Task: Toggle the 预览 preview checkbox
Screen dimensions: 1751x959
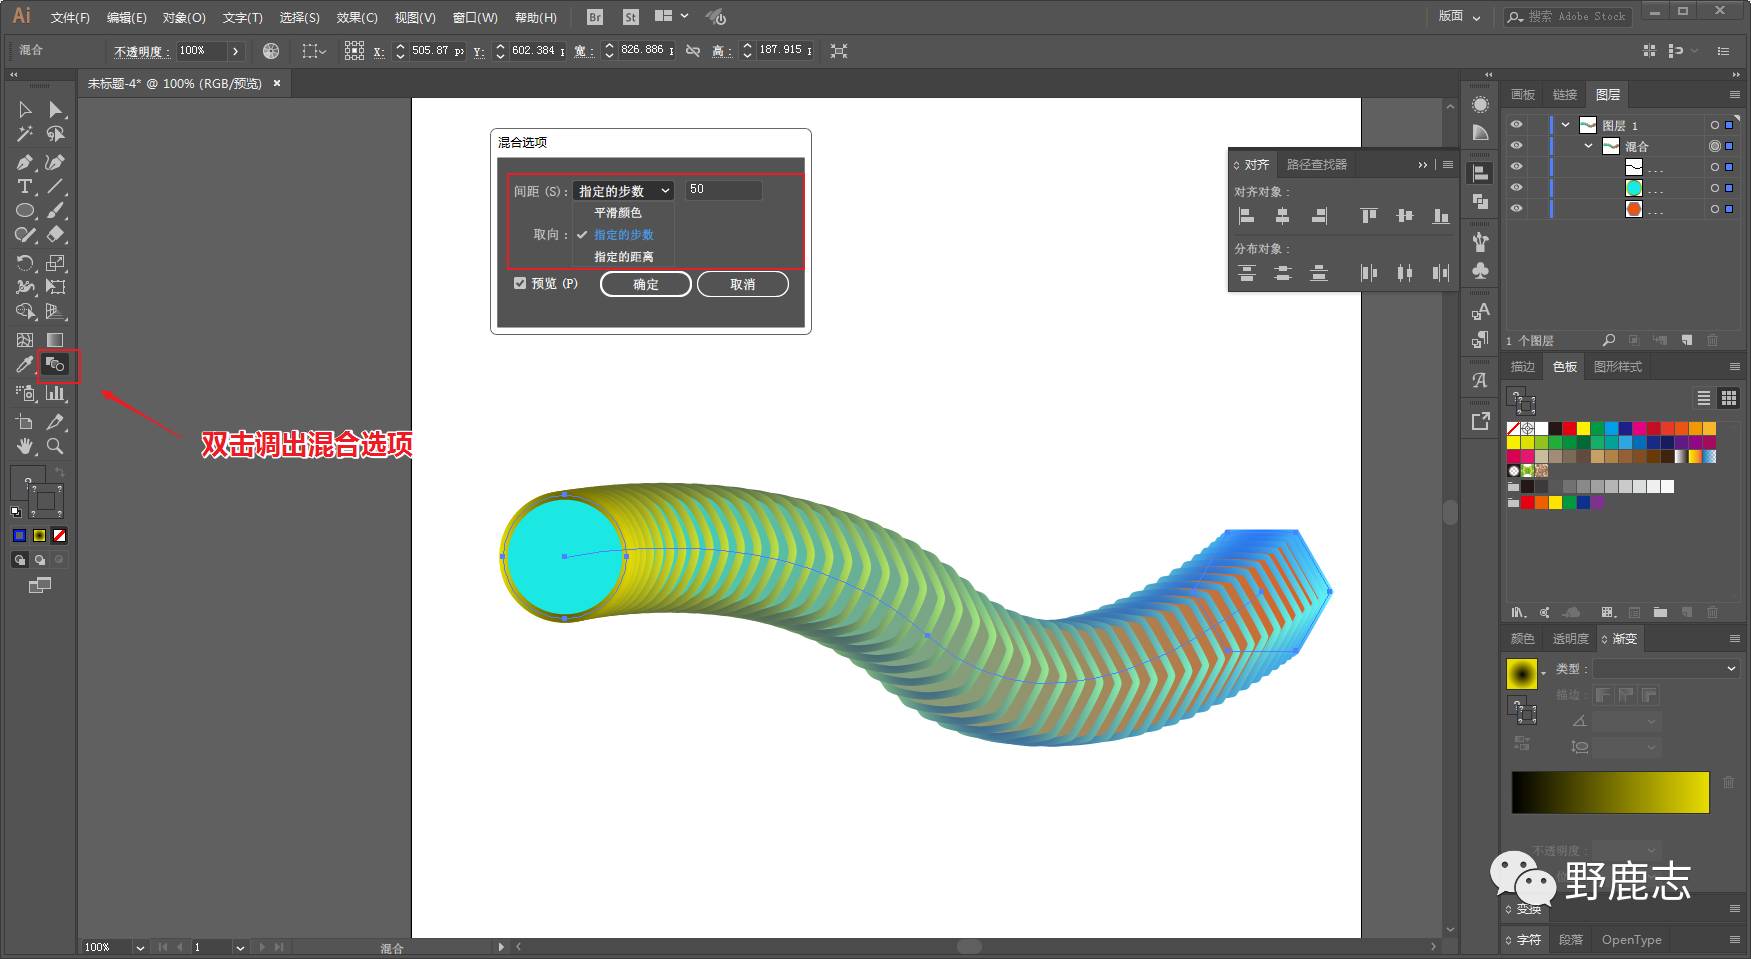Action: pyautogui.click(x=520, y=283)
